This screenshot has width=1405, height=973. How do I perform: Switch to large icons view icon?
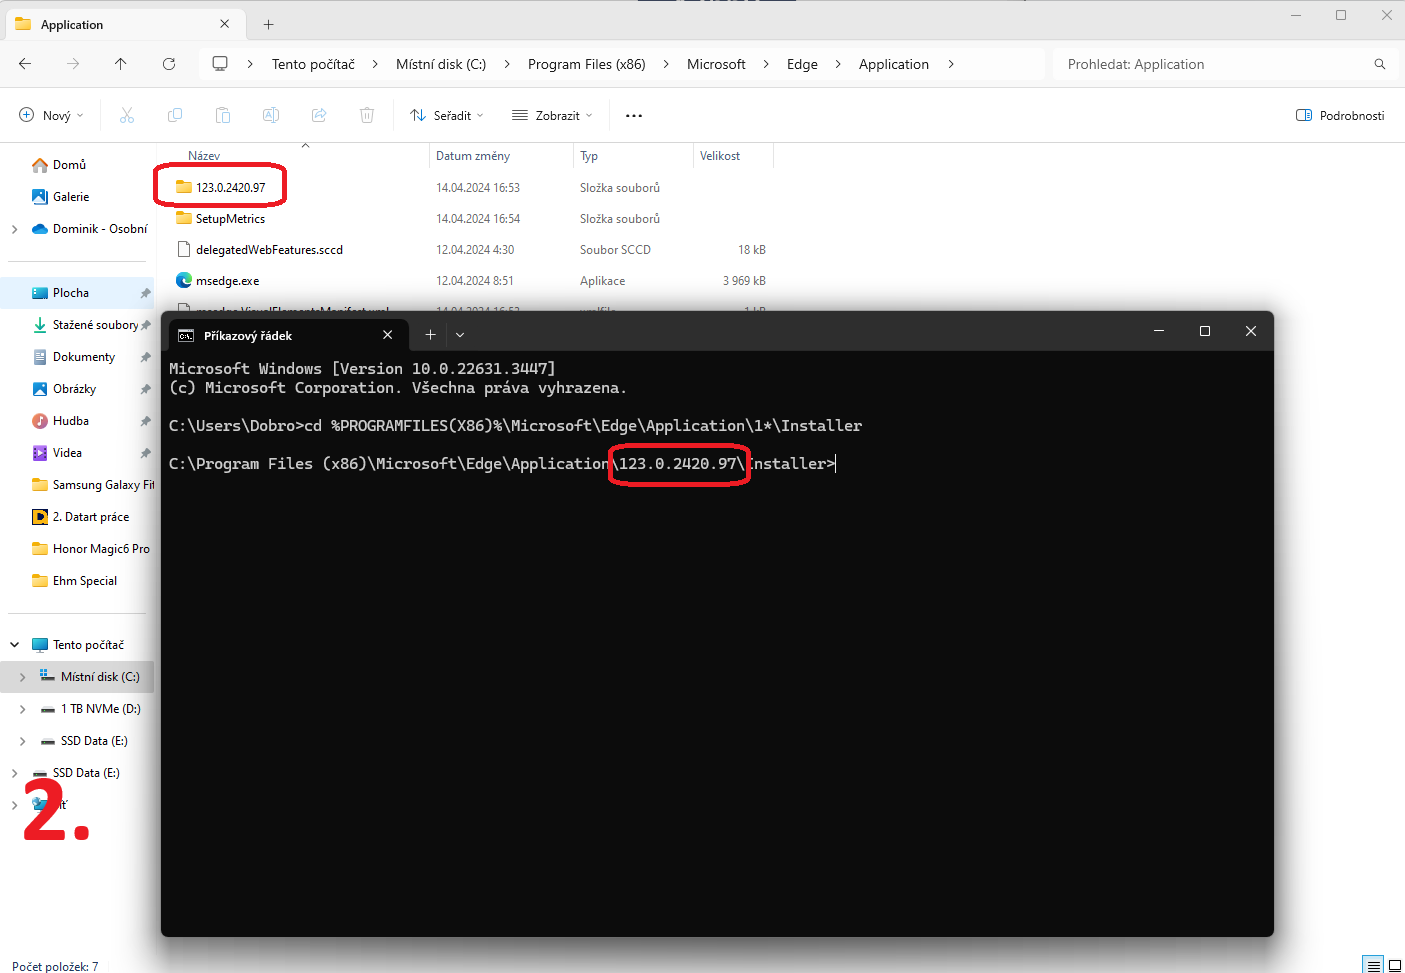tap(1395, 965)
